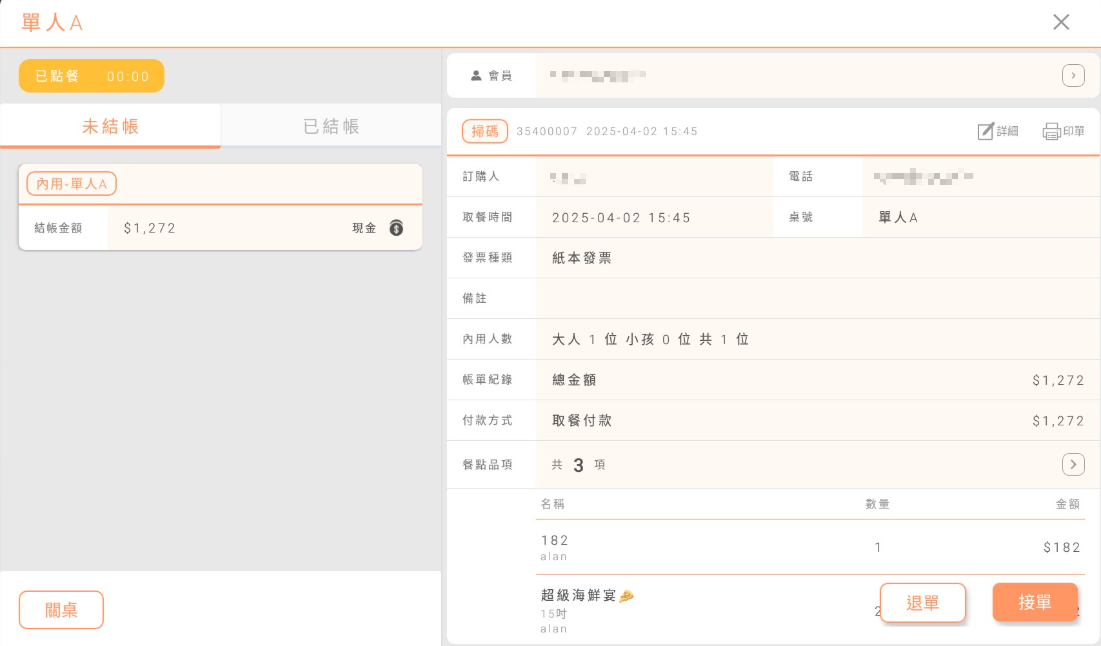
Task: Select the 182 item row
Action: tap(700, 547)
